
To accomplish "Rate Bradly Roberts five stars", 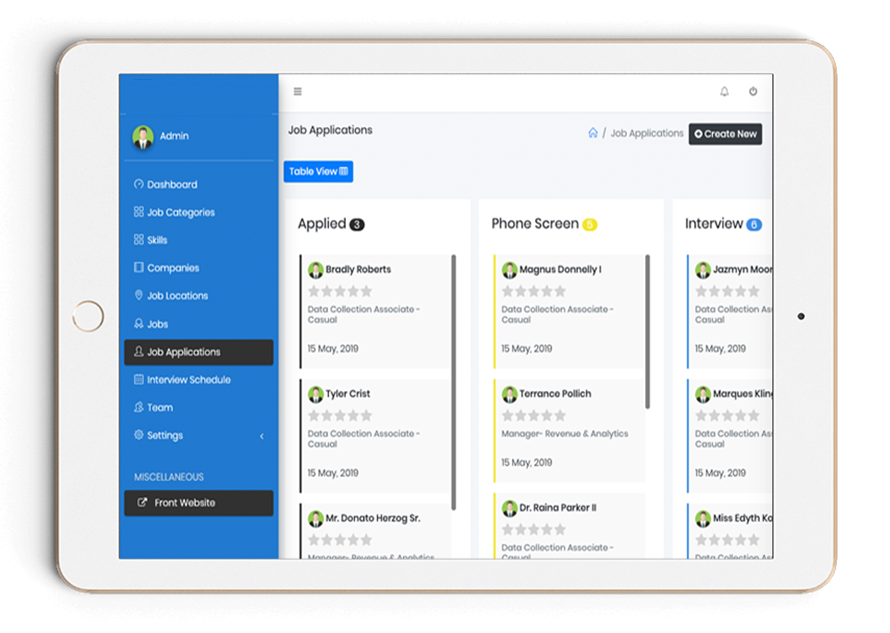I will (x=366, y=291).
